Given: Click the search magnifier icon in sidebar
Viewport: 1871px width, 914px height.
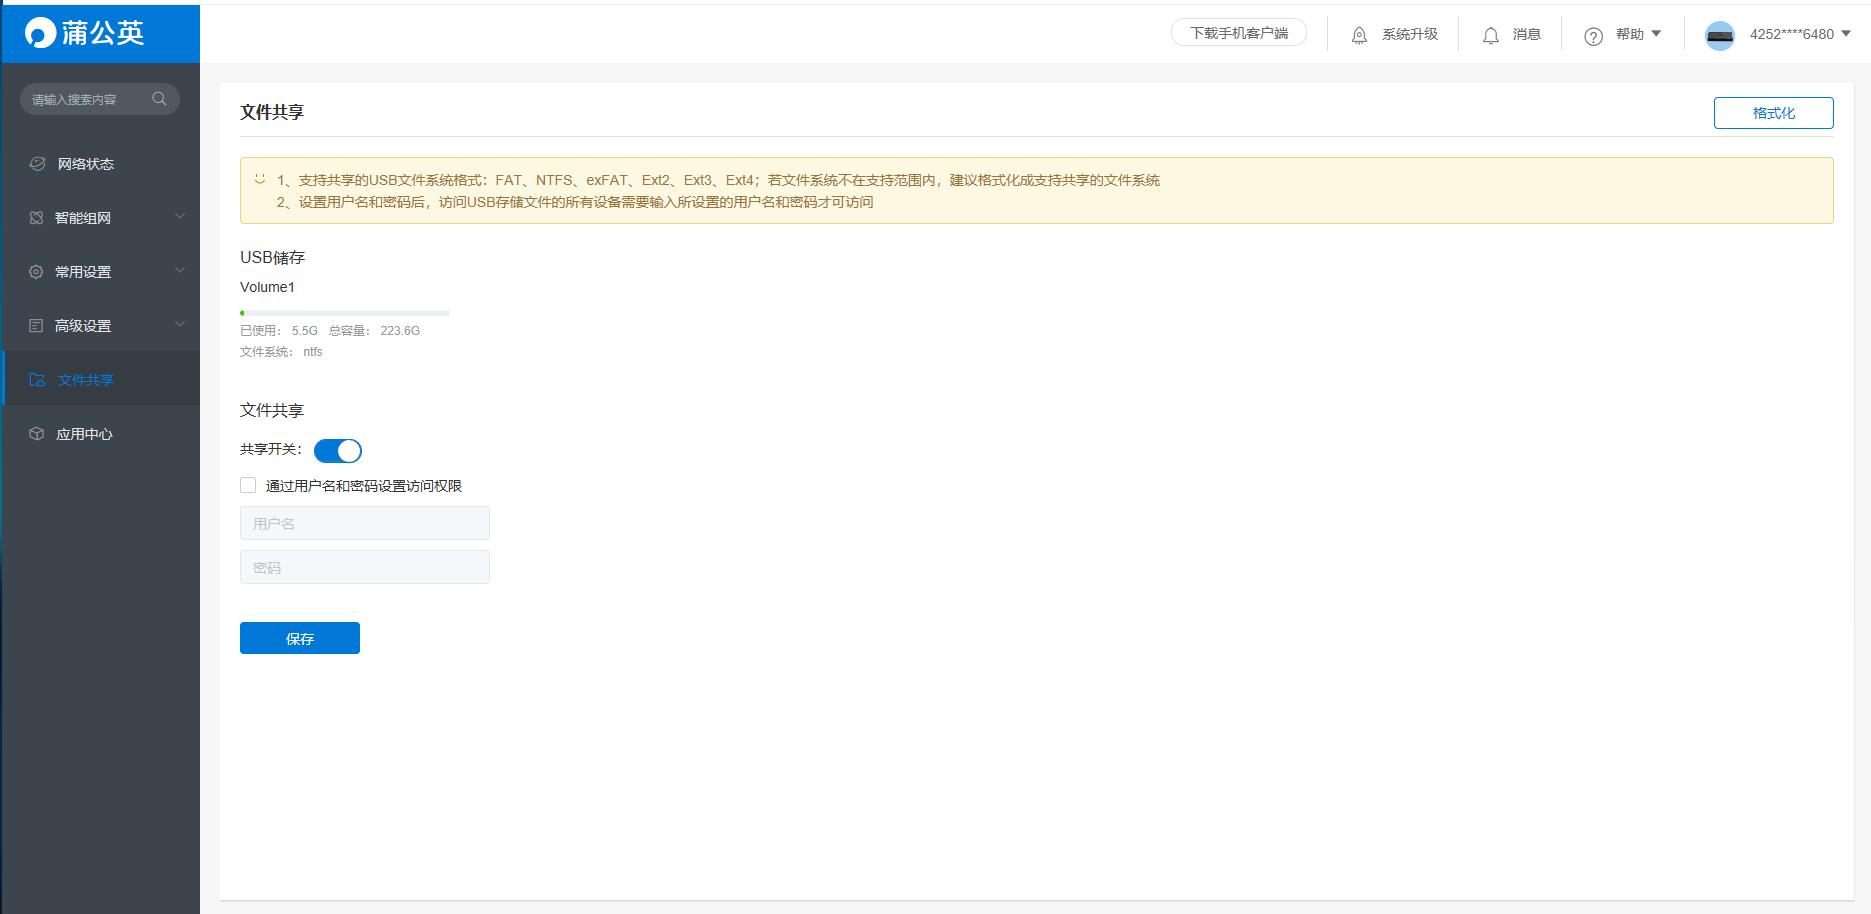Looking at the screenshot, I should point(159,99).
